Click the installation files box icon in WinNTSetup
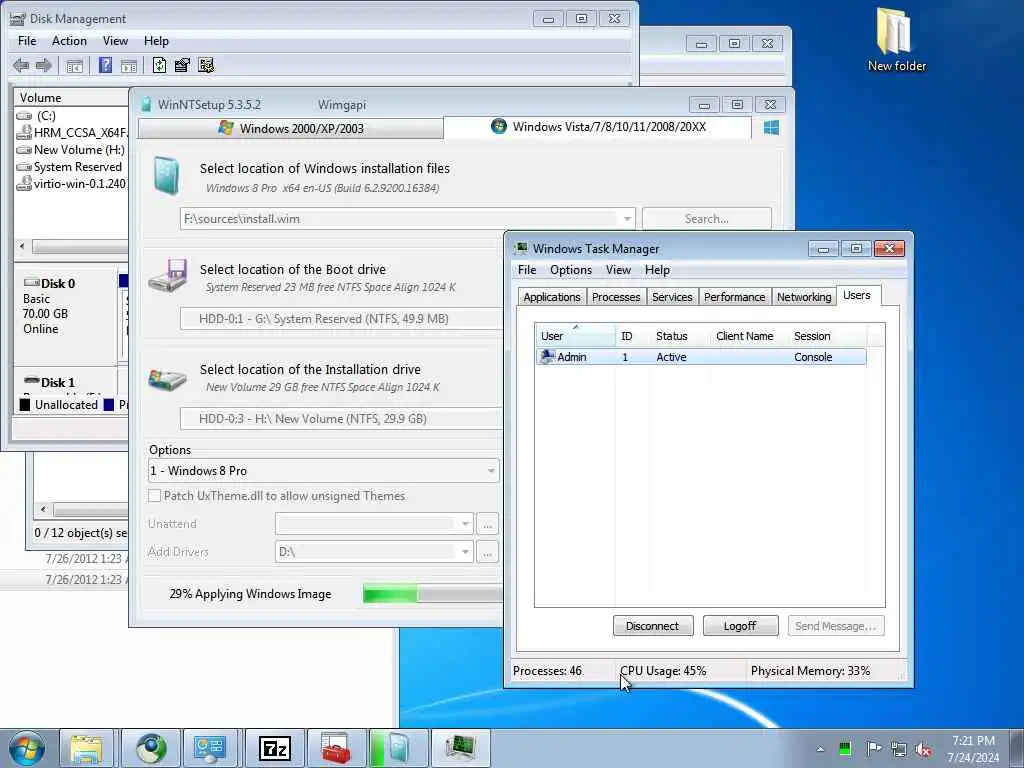Screen dimensions: 1024x768 pyautogui.click(x=167, y=176)
